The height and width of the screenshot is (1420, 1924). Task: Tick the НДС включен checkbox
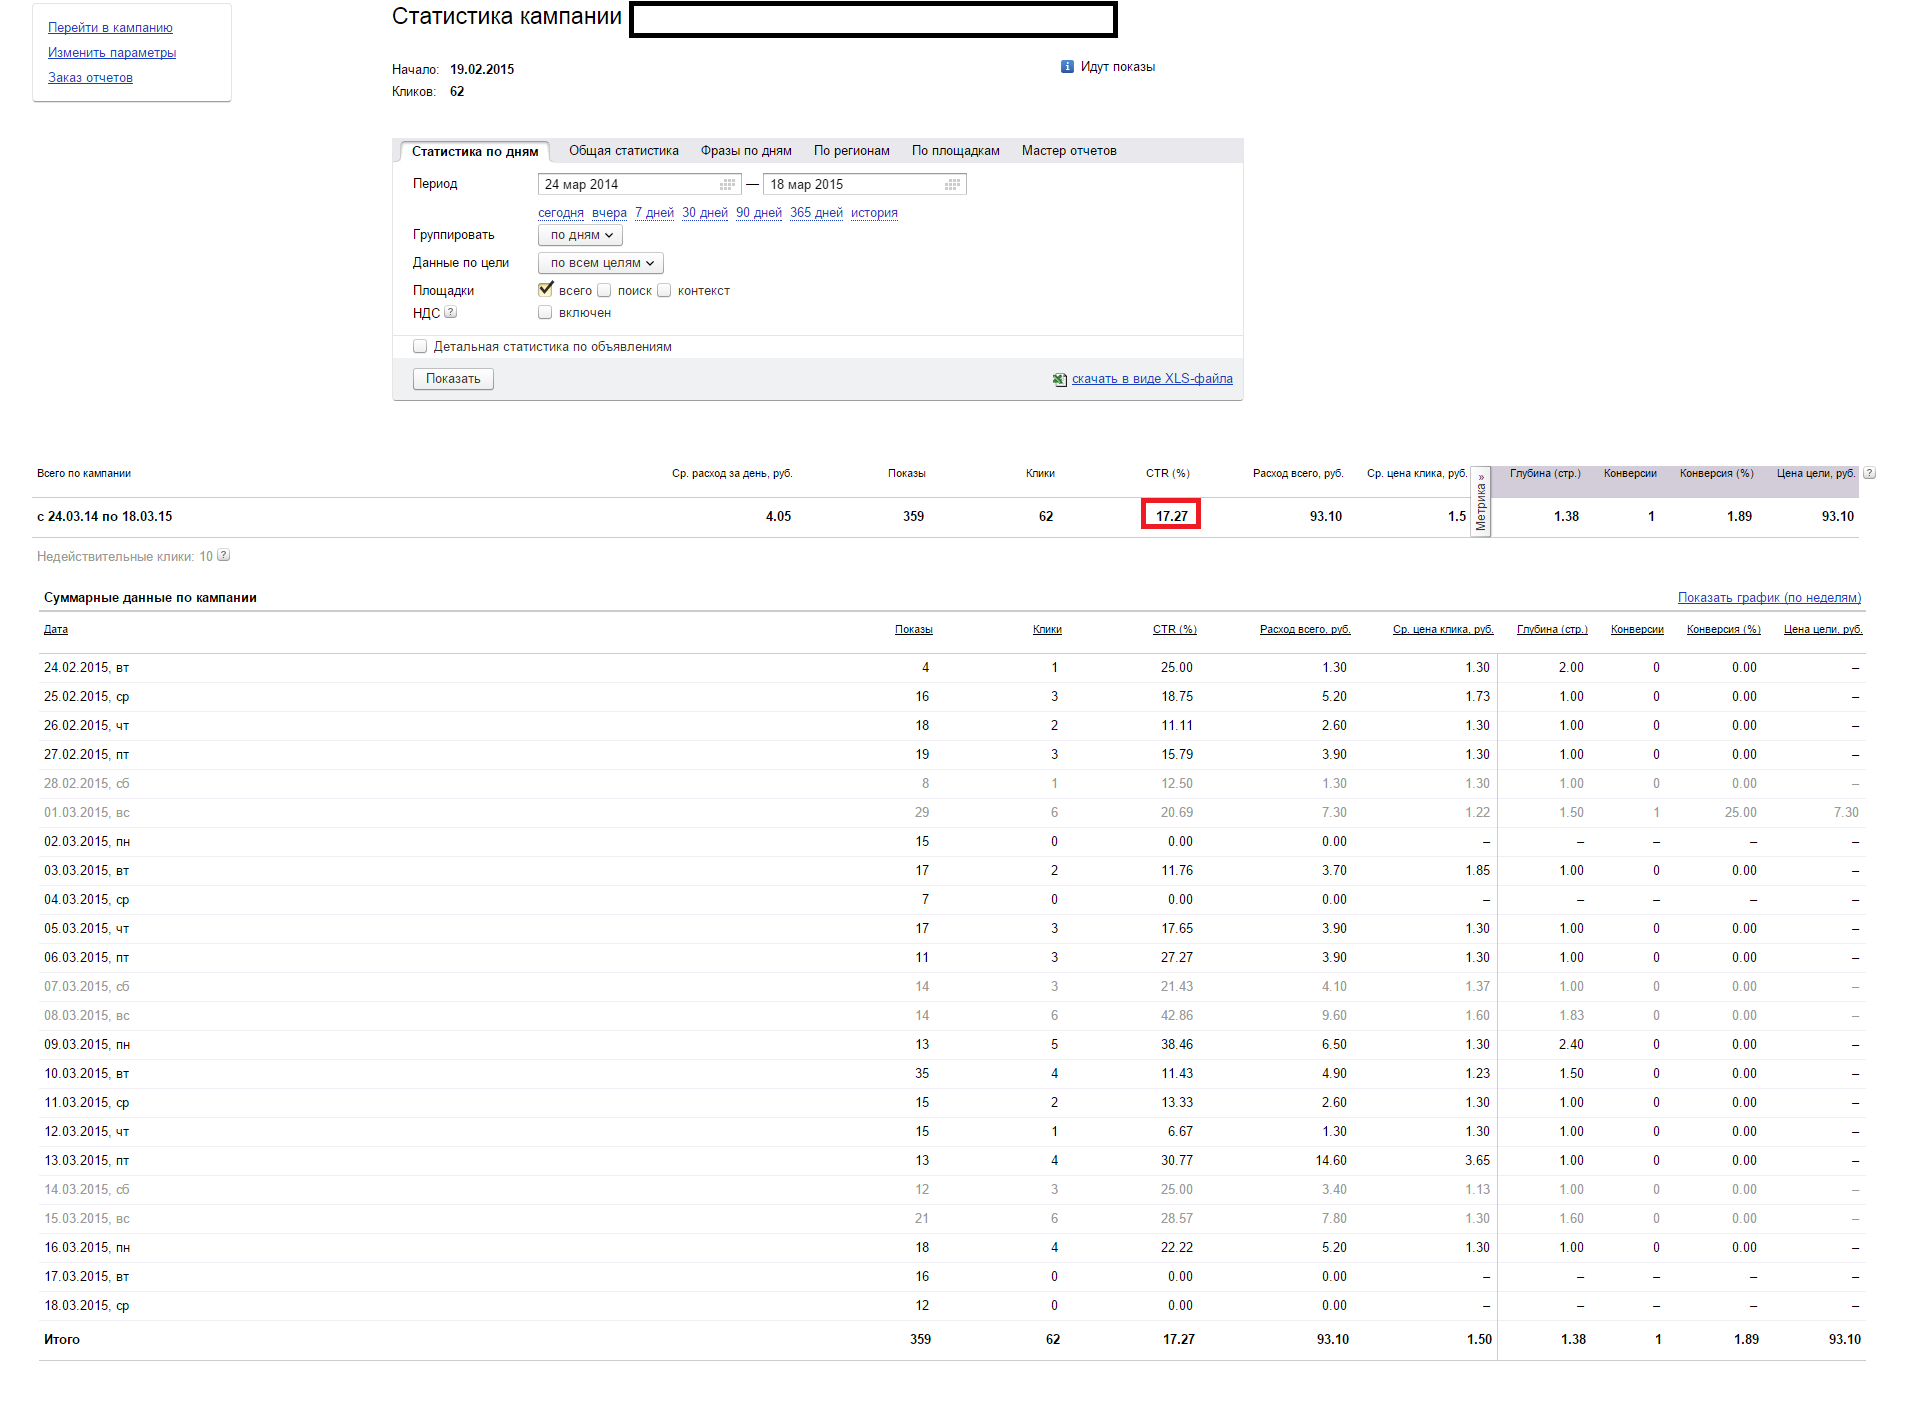(x=545, y=313)
